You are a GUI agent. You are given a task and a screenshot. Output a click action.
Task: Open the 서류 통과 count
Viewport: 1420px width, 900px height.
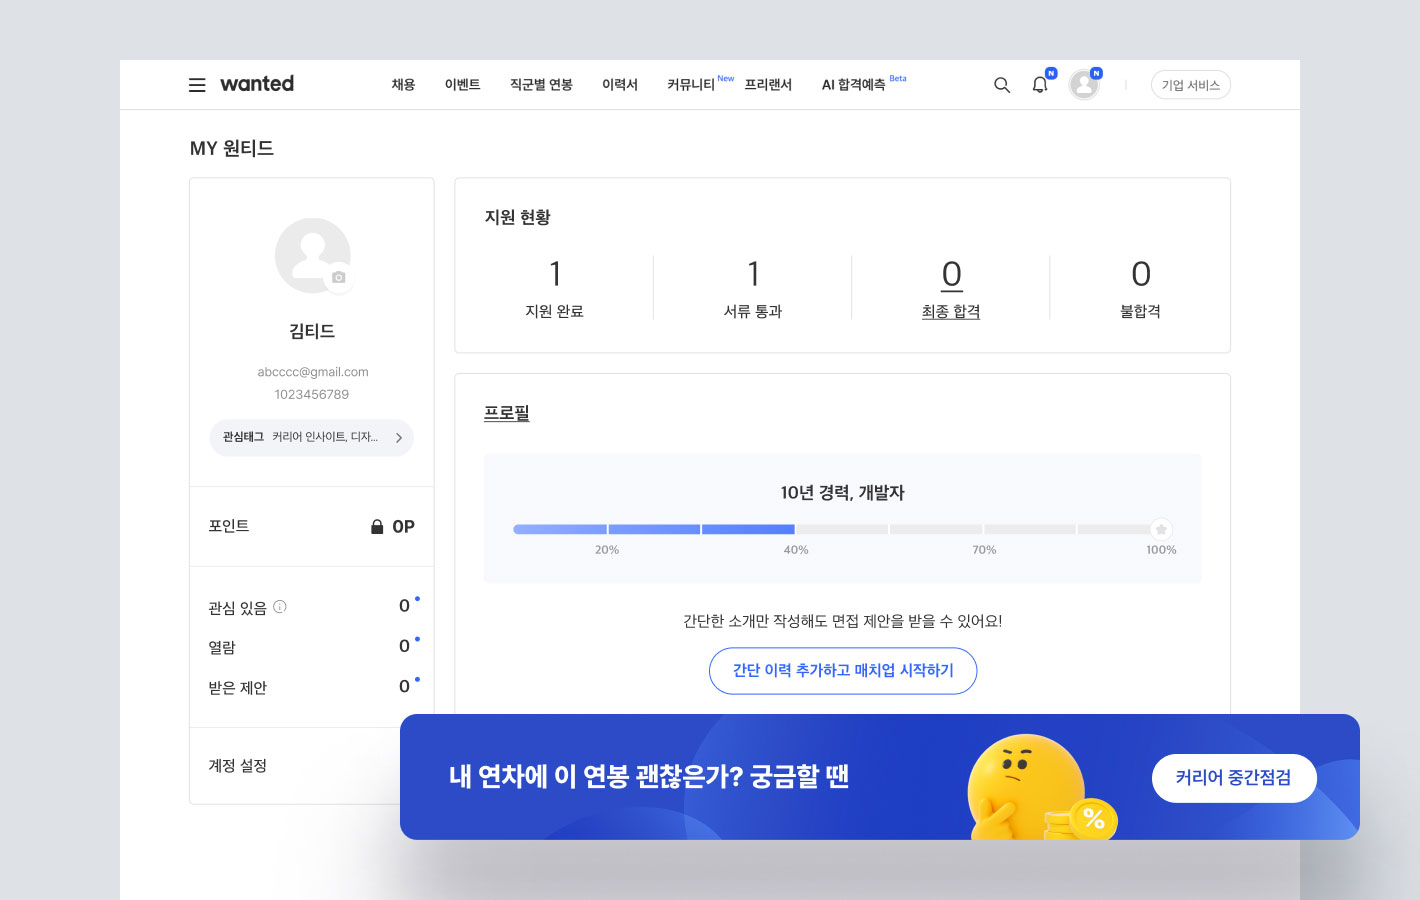coord(753,274)
